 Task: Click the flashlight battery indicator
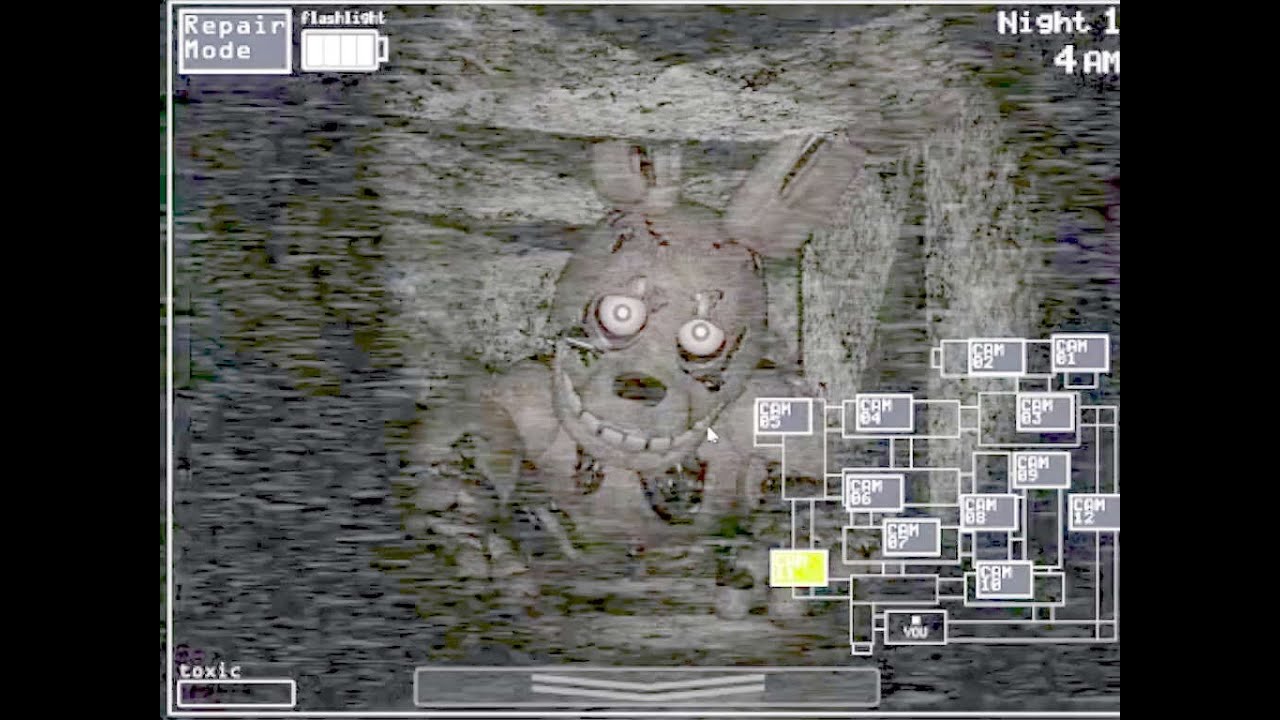(344, 50)
